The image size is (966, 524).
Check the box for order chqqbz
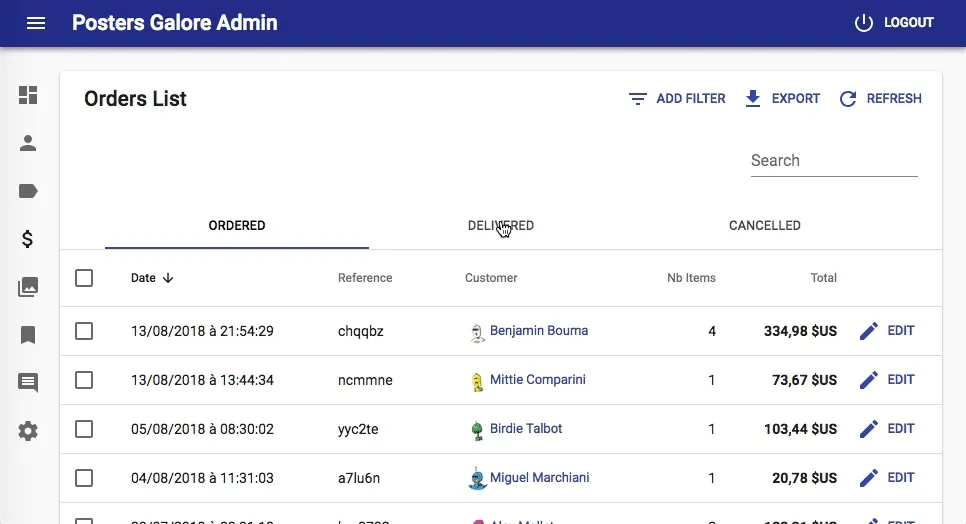click(x=84, y=331)
